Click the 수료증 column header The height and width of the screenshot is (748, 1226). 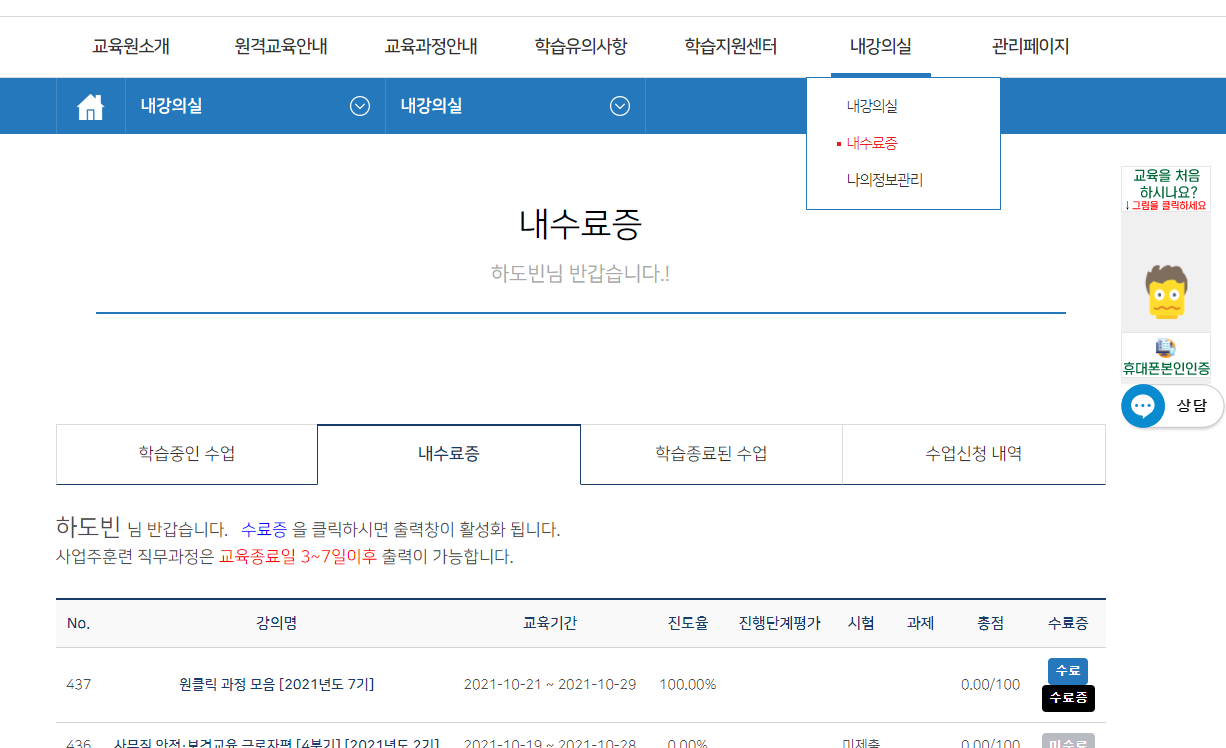pos(1068,623)
